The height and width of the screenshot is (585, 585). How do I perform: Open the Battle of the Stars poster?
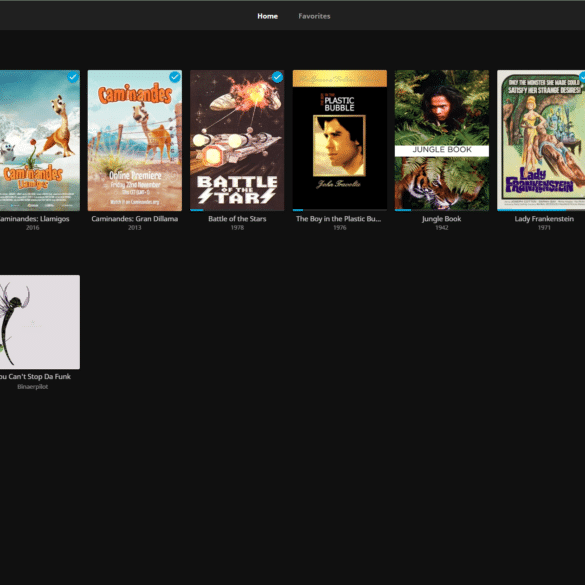237,140
